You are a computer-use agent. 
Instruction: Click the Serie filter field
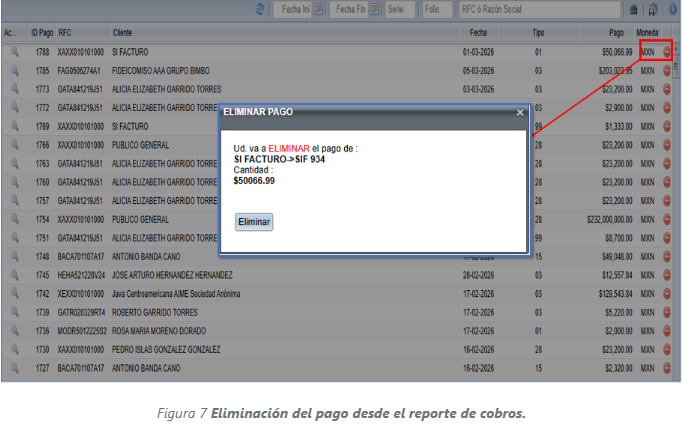pyautogui.click(x=399, y=9)
